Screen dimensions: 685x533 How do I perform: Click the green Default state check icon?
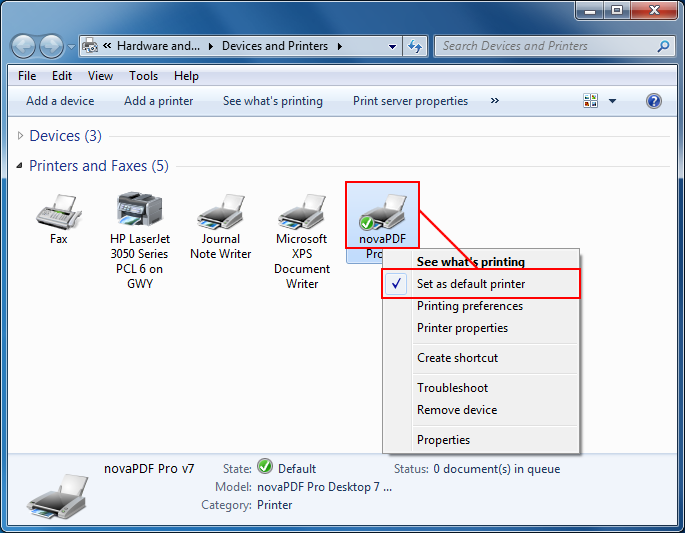265,467
